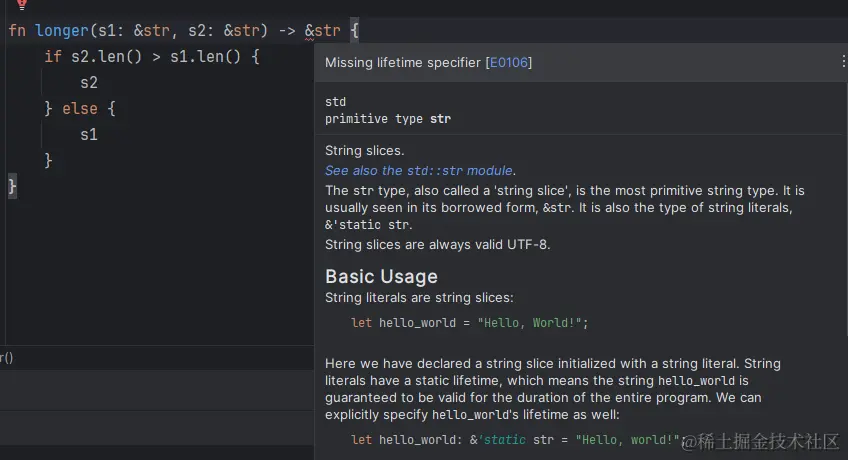Click the if keyword in the function body
848x460 pixels.
[x=52, y=57]
